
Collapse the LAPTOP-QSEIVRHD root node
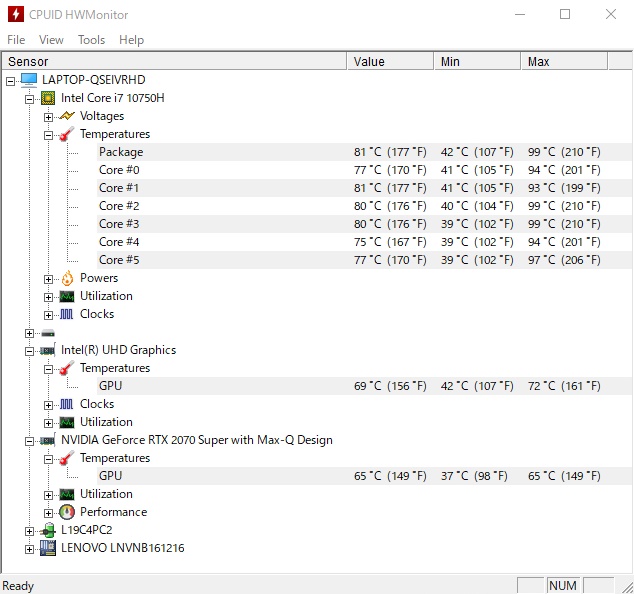[11, 81]
